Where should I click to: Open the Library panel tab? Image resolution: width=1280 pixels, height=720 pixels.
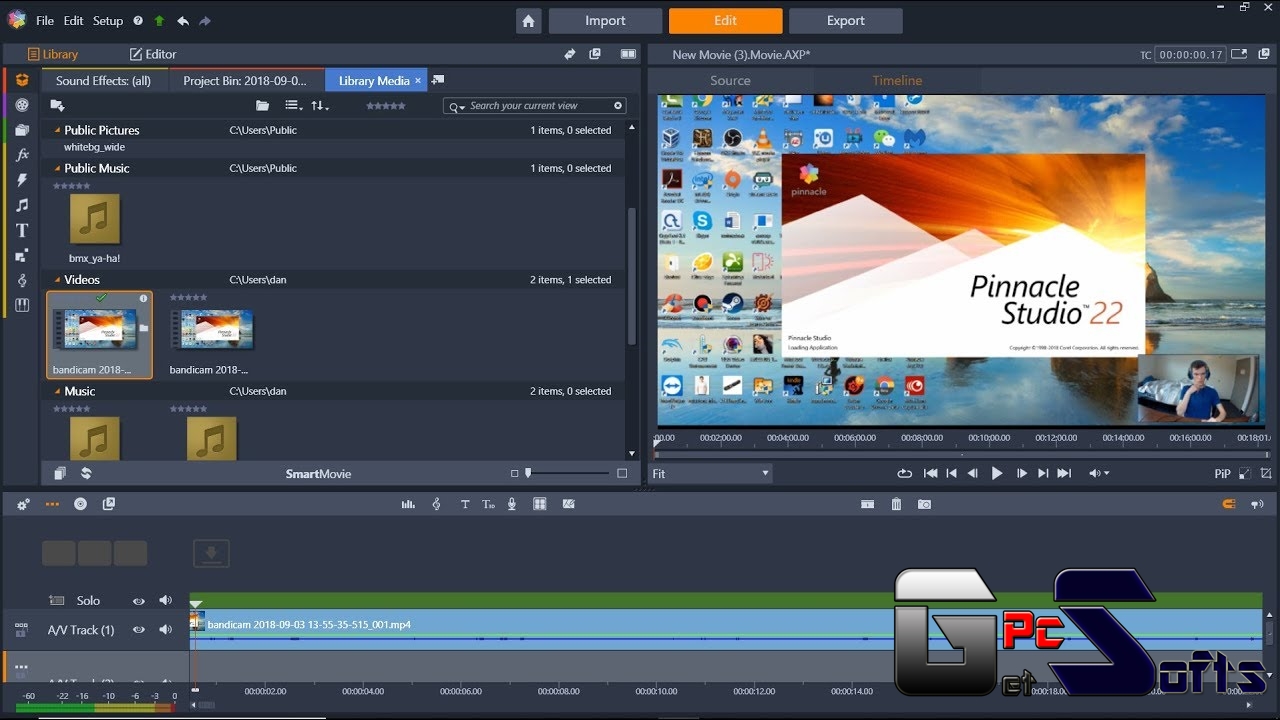point(53,54)
